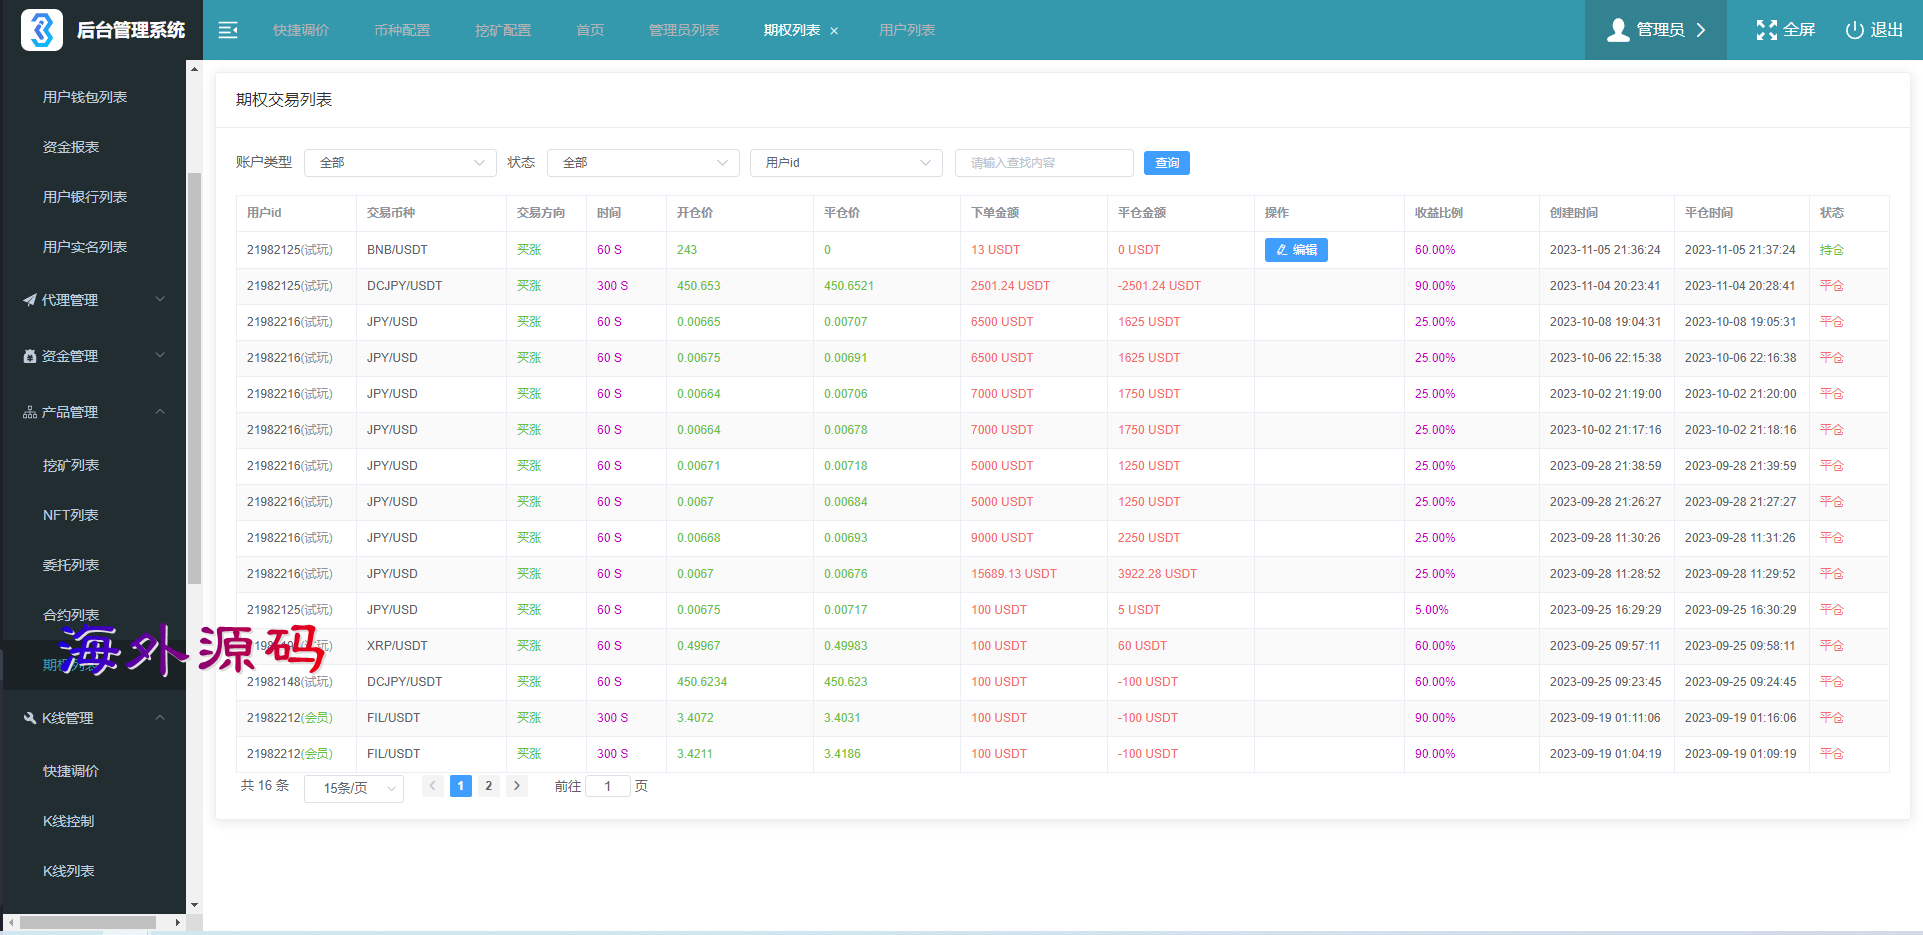Switch to the 管理员列表 tab
Image resolution: width=1923 pixels, height=935 pixels.
[684, 30]
